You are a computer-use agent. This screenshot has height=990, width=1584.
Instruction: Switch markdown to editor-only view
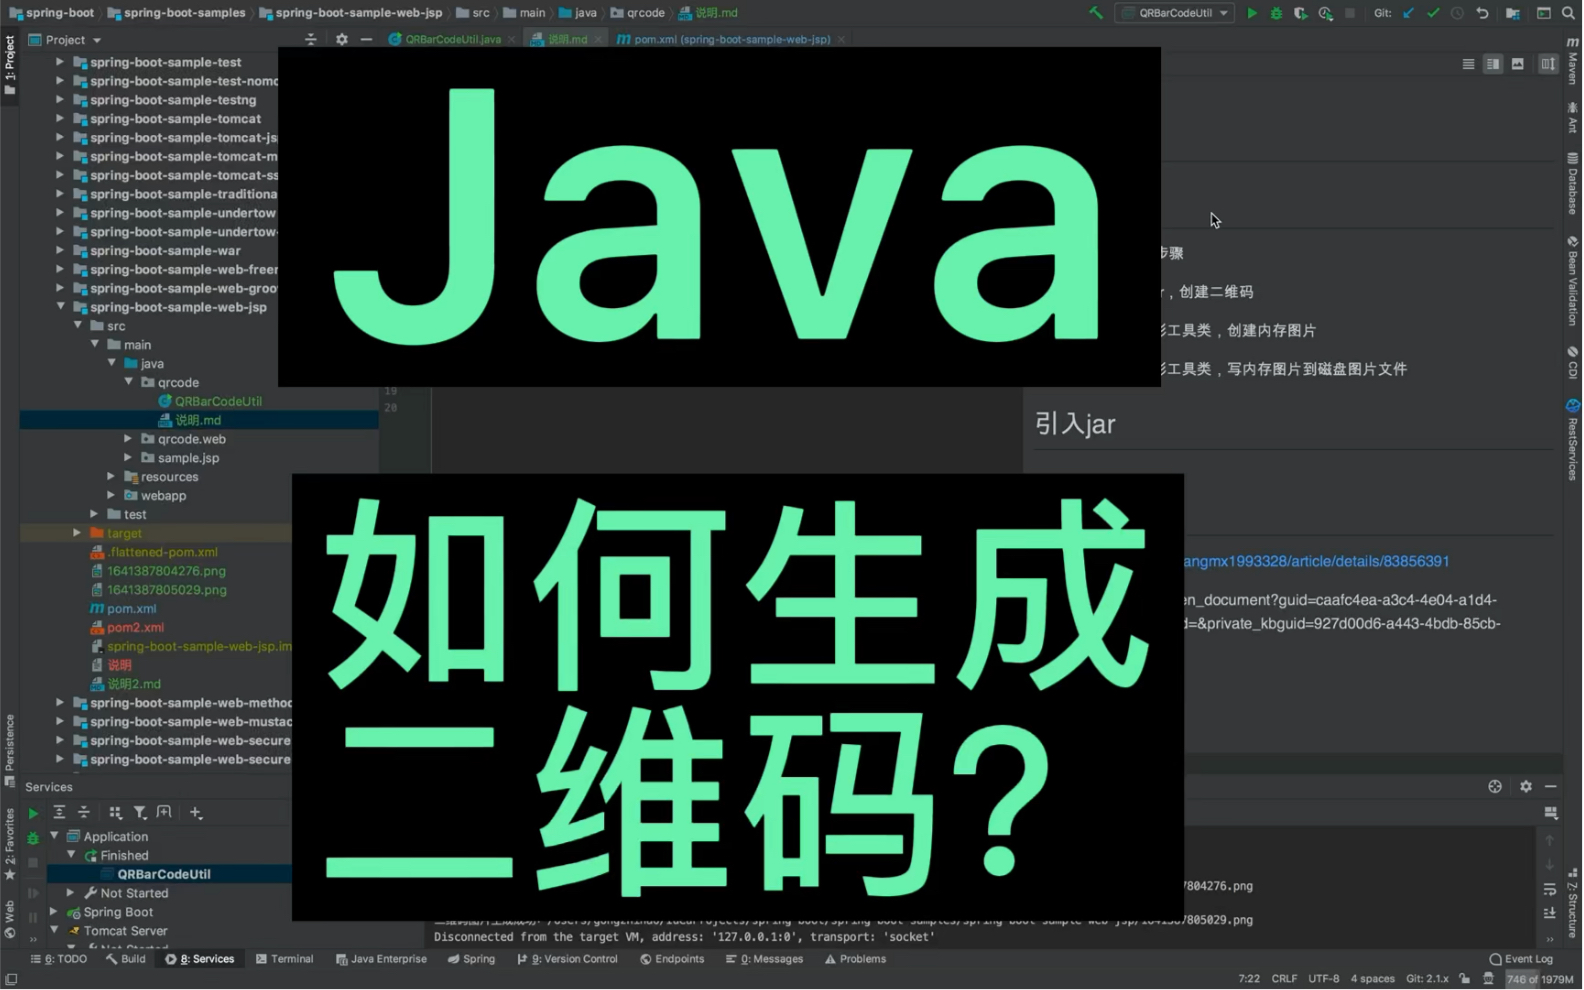pos(1468,64)
